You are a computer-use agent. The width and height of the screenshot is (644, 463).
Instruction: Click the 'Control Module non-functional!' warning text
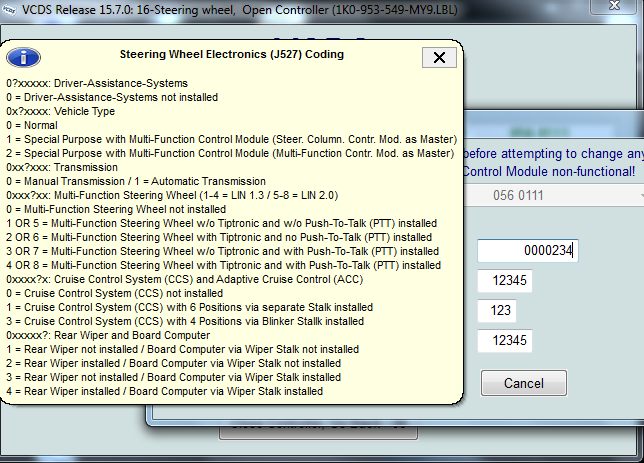[549, 171]
